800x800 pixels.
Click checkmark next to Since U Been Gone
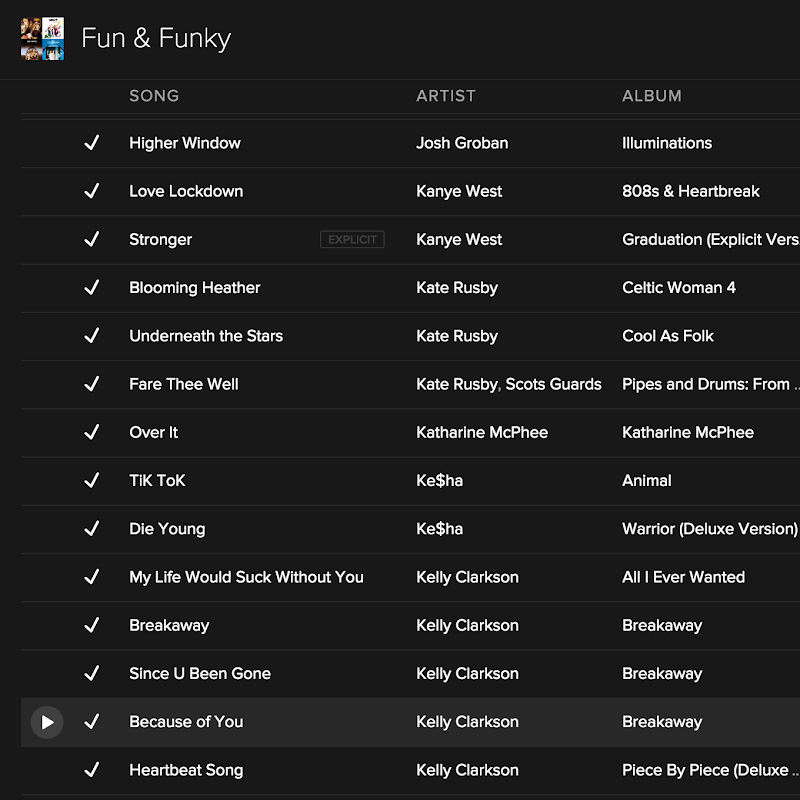click(92, 673)
